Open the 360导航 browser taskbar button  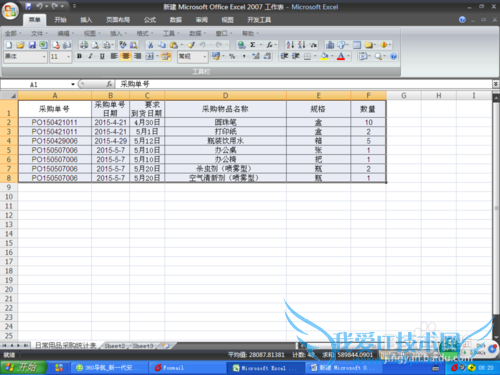(109, 368)
